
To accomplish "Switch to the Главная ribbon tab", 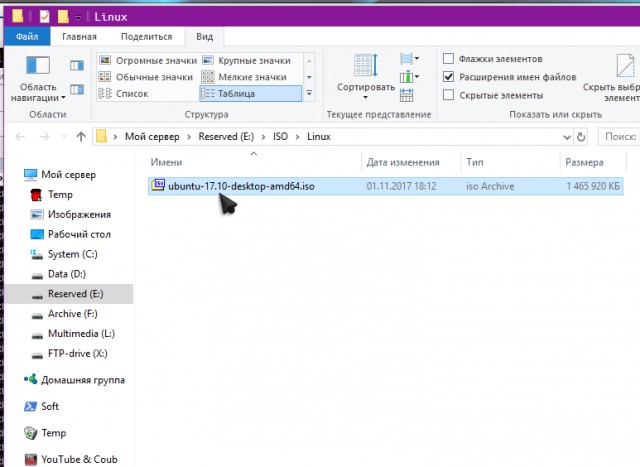I will point(79,36).
